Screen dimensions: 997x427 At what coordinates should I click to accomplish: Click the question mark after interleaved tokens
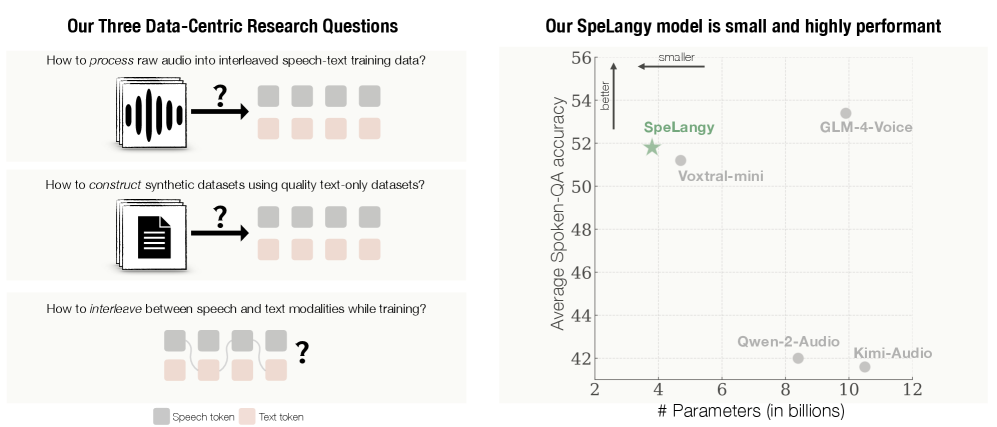click(302, 351)
